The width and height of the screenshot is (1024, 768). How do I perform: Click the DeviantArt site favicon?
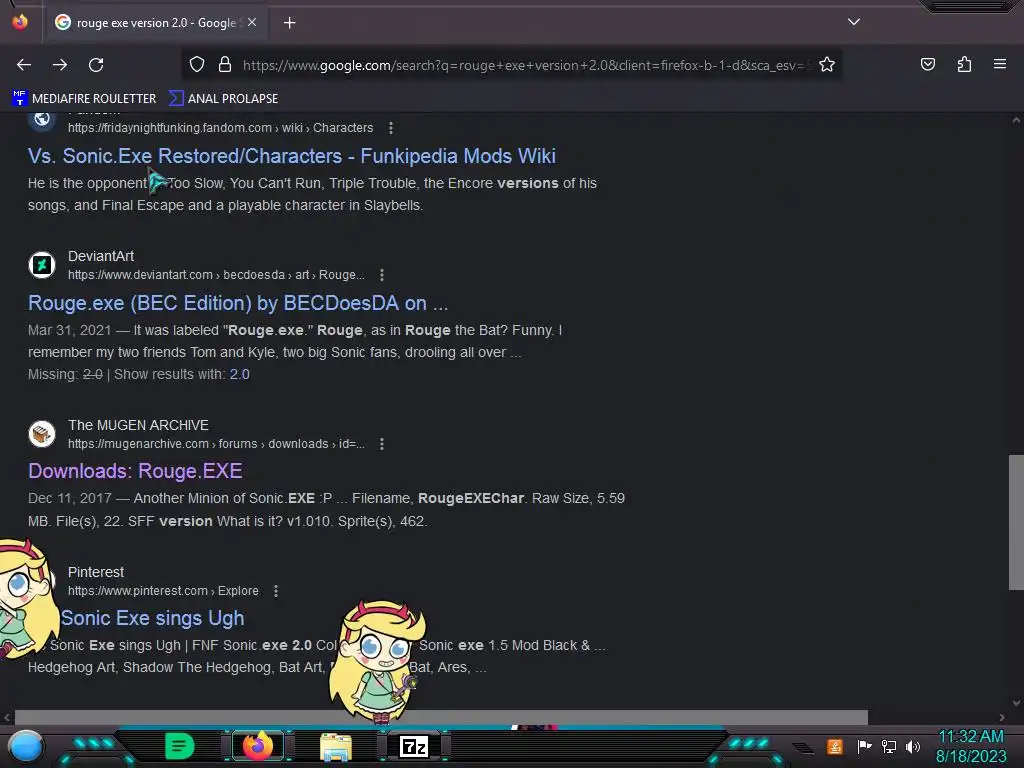point(42,265)
